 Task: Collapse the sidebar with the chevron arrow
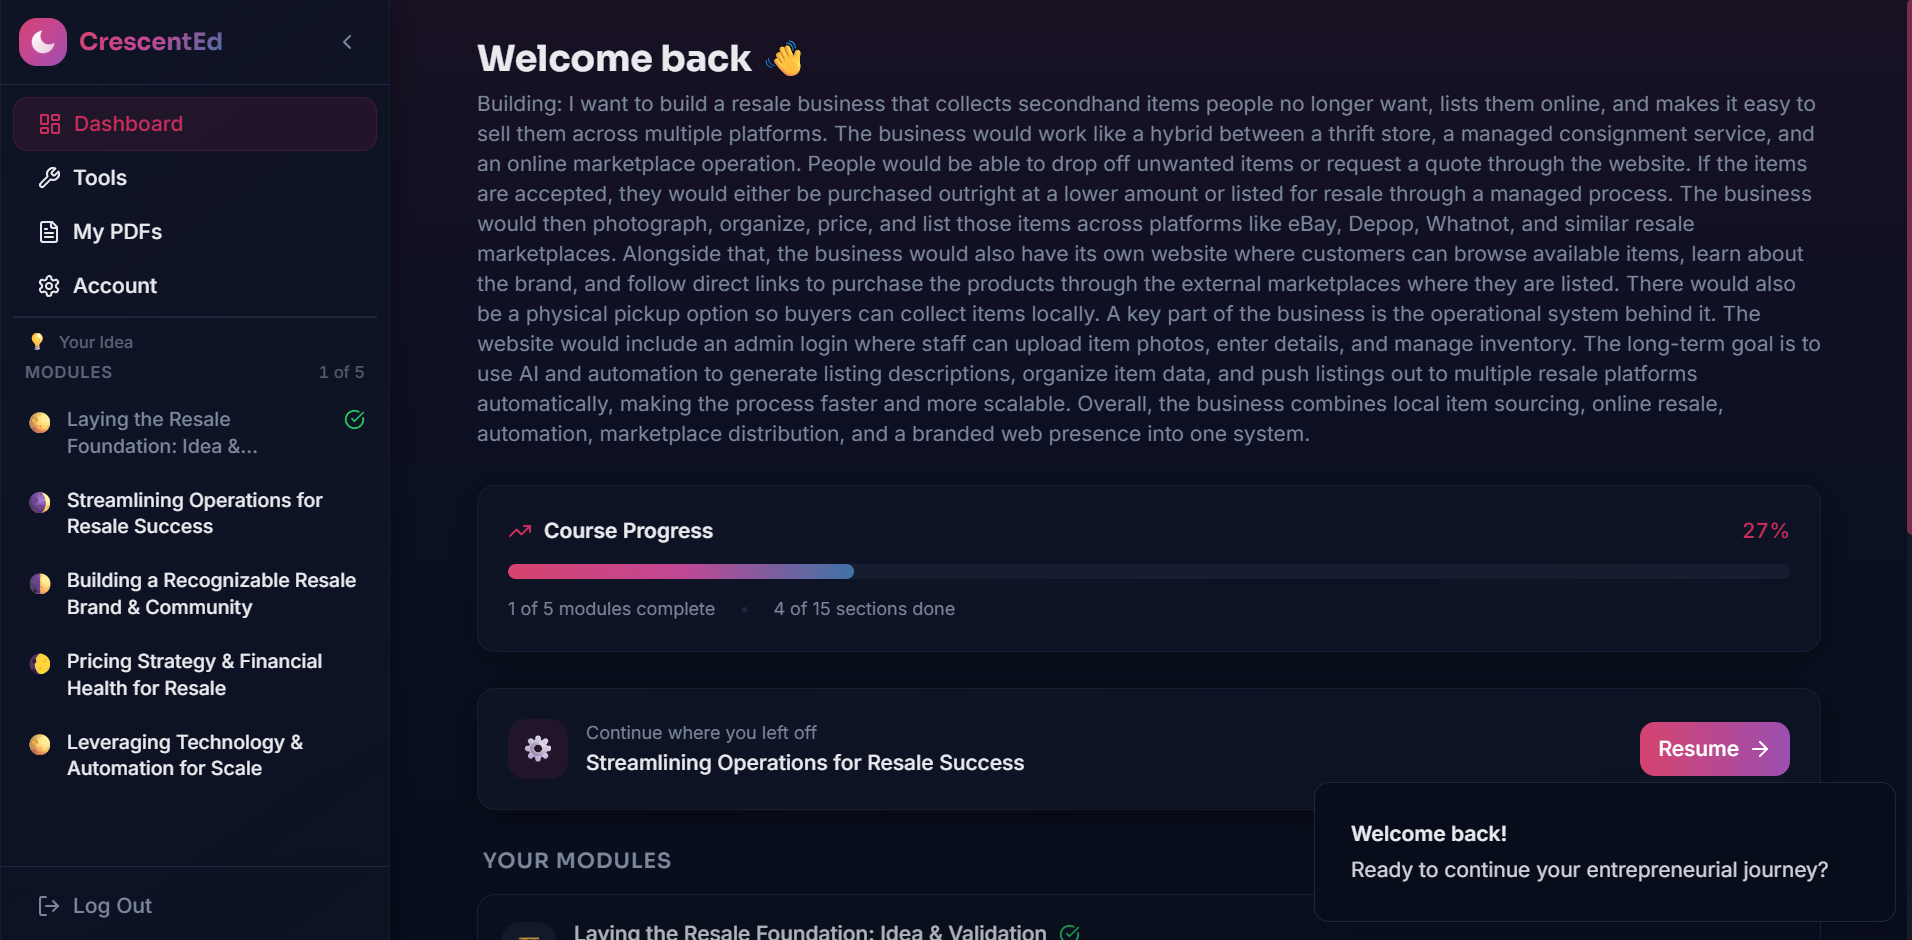point(347,42)
